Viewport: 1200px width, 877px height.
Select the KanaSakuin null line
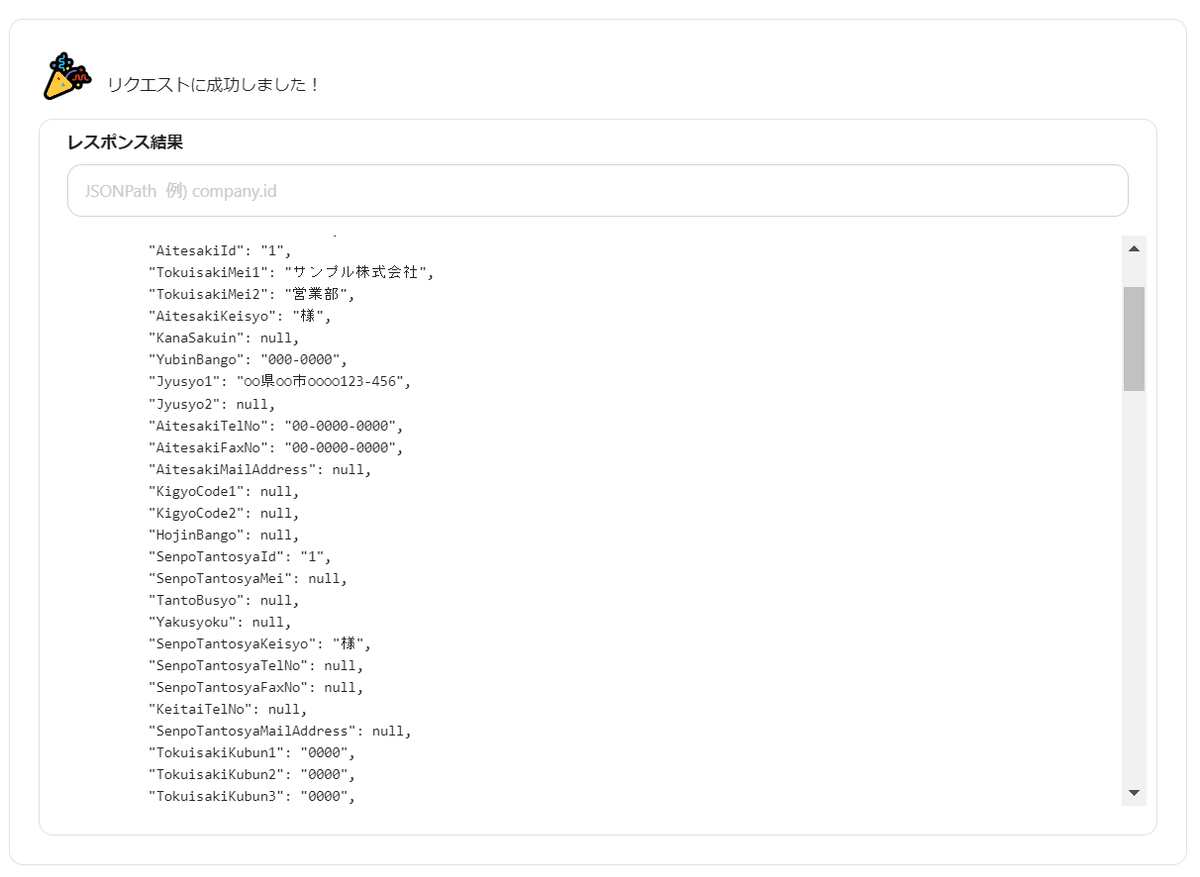point(223,338)
